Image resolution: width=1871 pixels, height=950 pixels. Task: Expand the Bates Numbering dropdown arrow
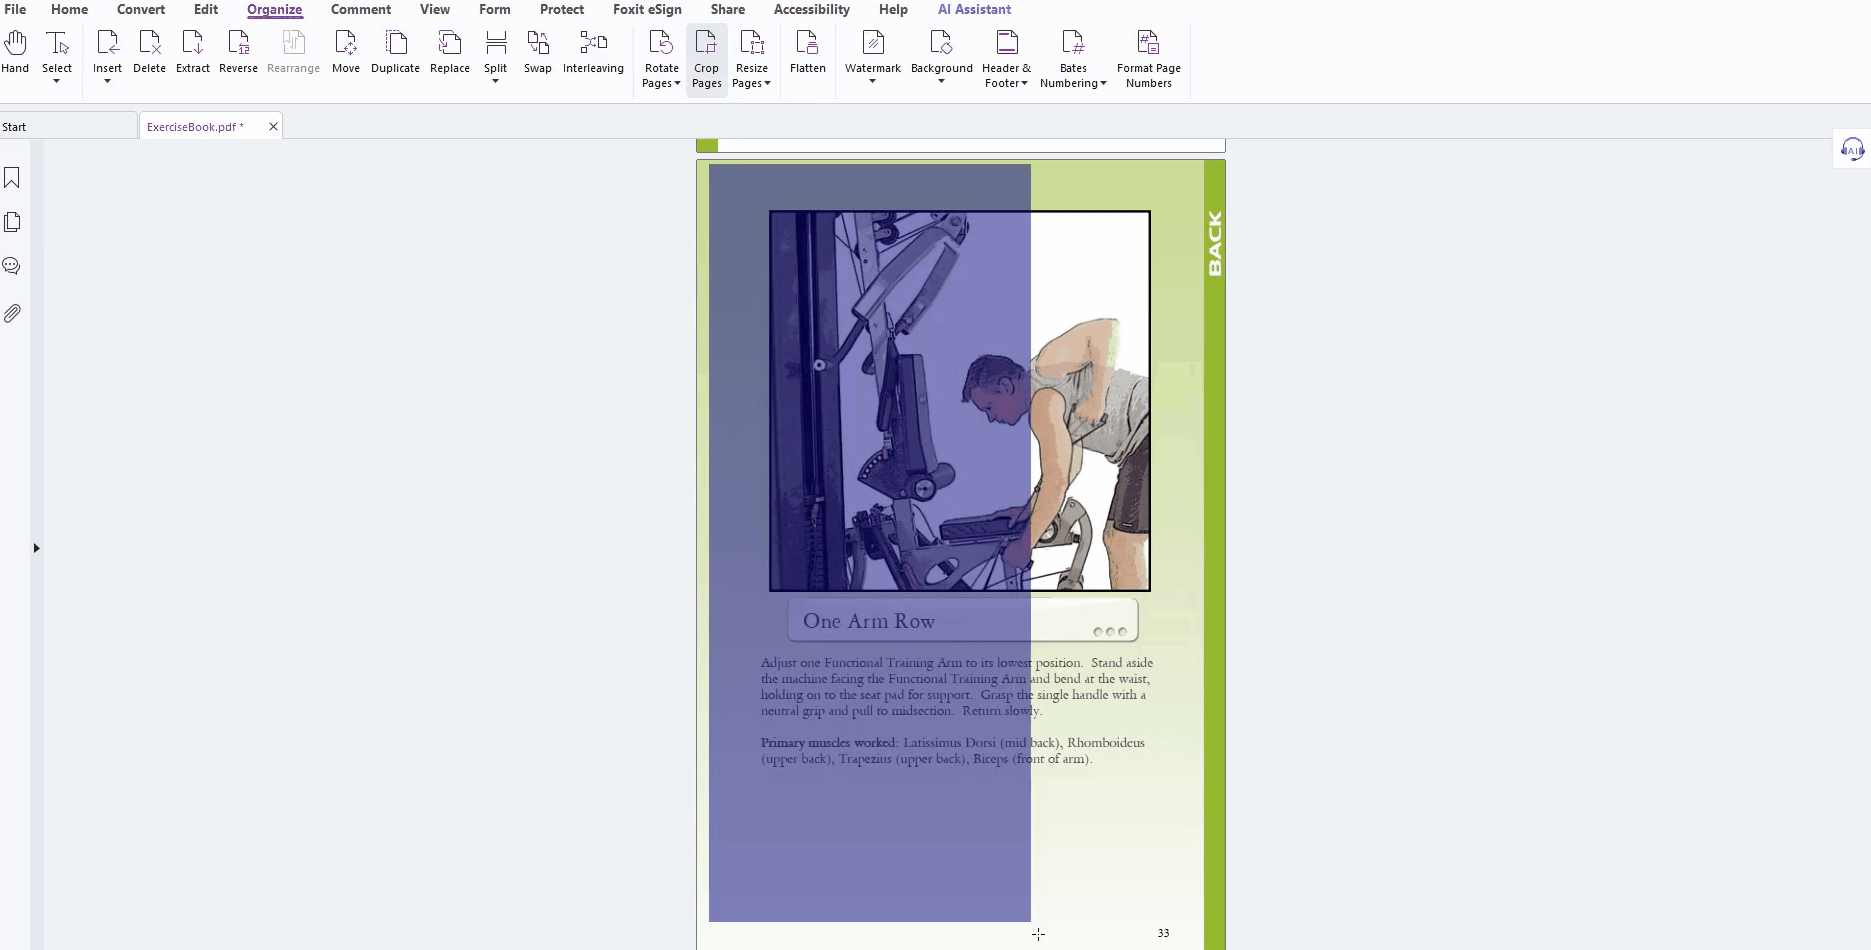click(1104, 84)
